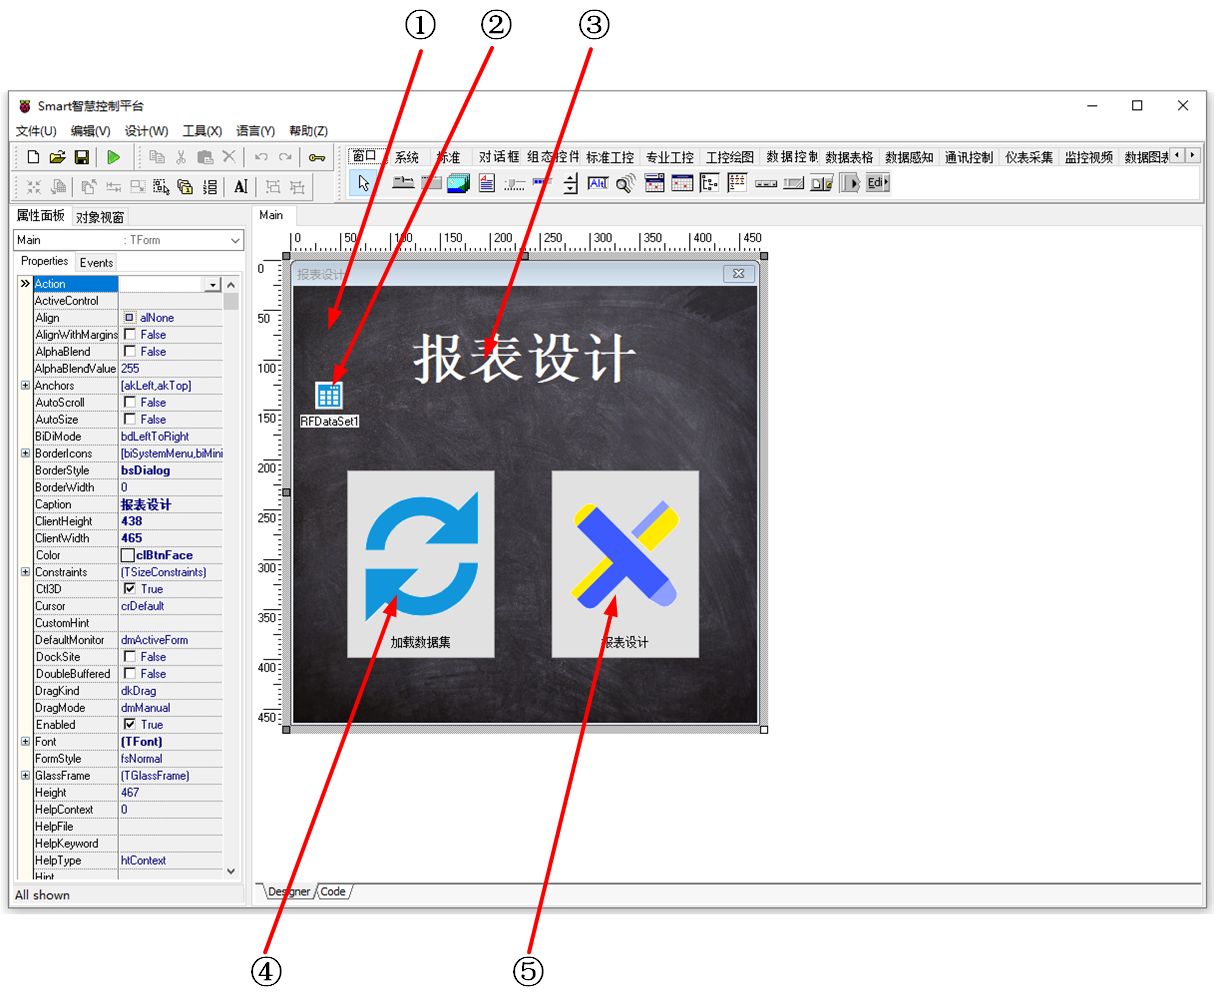Pick the dotted grid component icon
This screenshot has height=1004, width=1215.
tap(738, 183)
